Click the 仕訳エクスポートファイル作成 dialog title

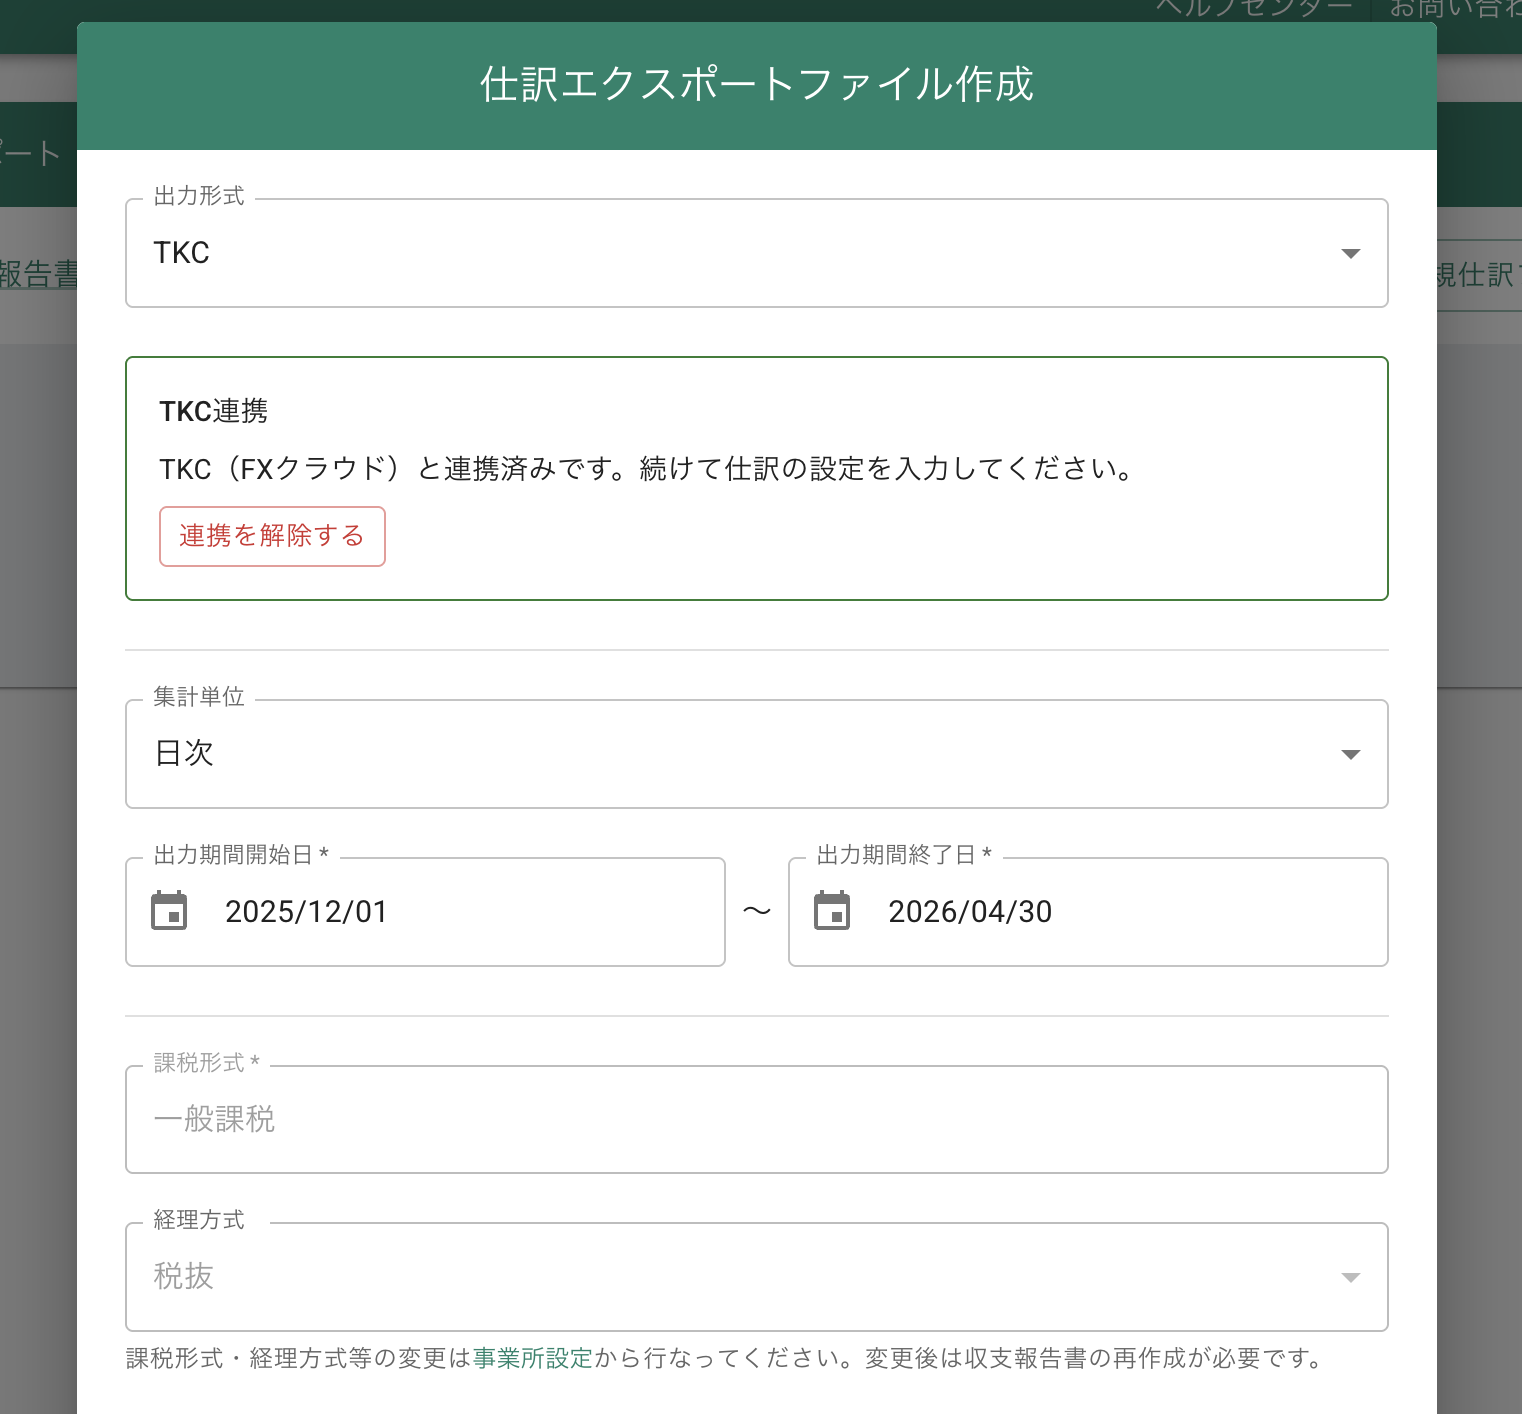tap(757, 84)
